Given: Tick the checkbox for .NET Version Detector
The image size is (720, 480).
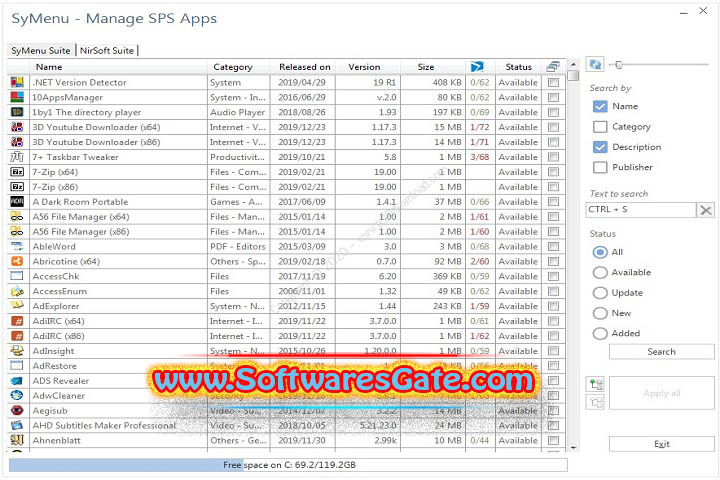Looking at the screenshot, I should click(x=553, y=82).
